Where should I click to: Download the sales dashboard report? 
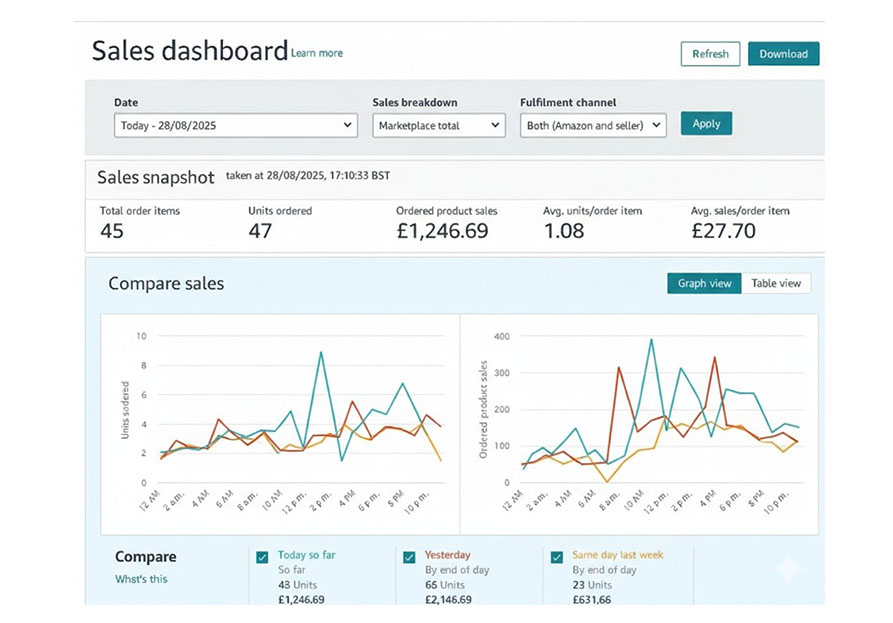783,54
